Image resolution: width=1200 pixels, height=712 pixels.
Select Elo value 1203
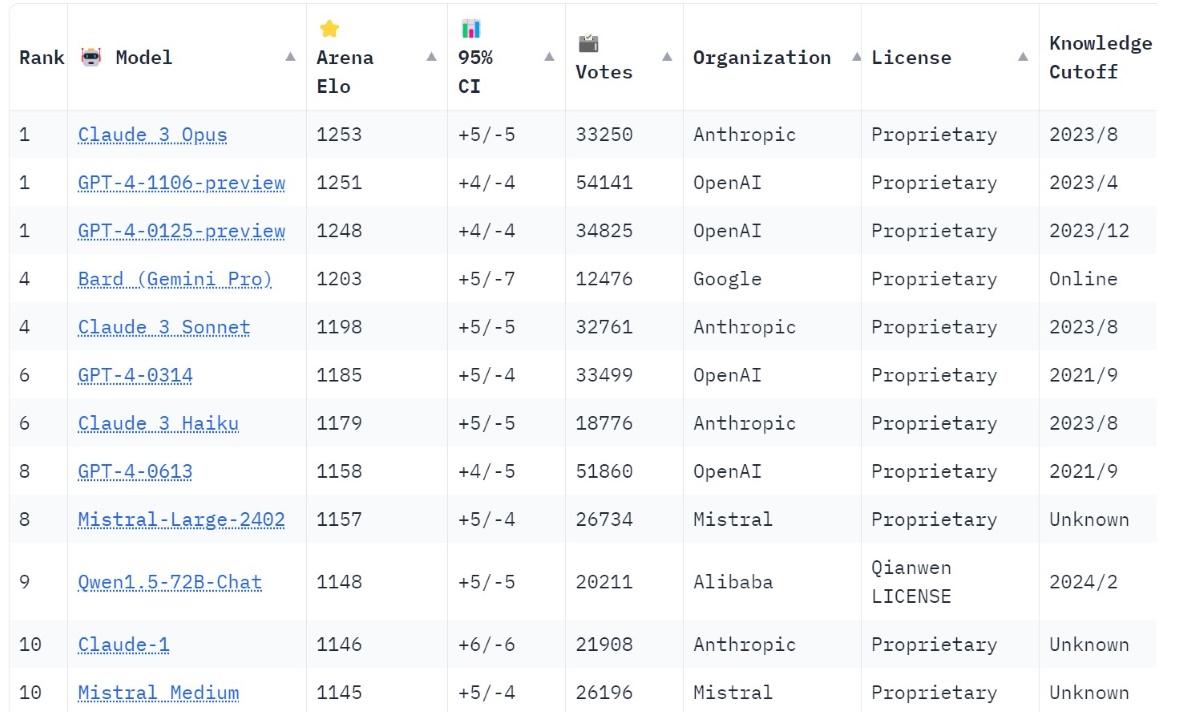(339, 279)
